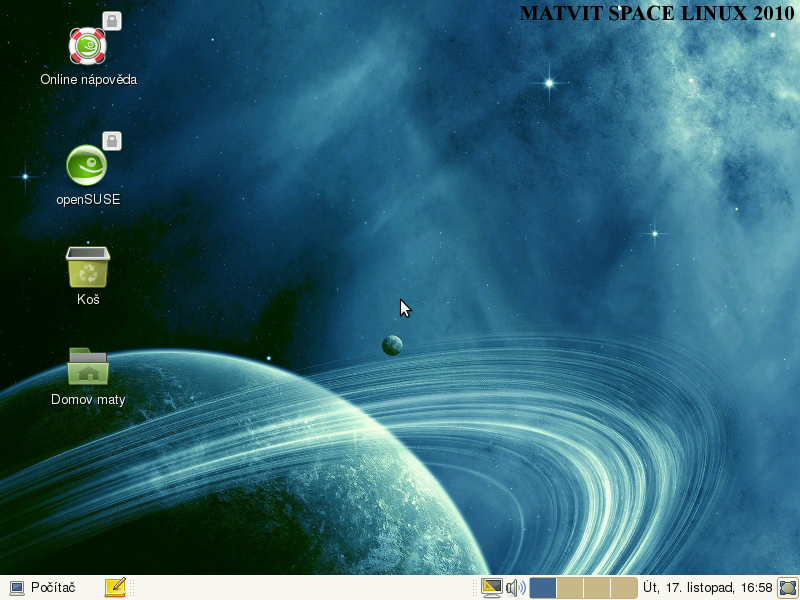Image resolution: width=800 pixels, height=600 pixels.
Task: Switch to the fourth workspace
Action: [x=624, y=588]
